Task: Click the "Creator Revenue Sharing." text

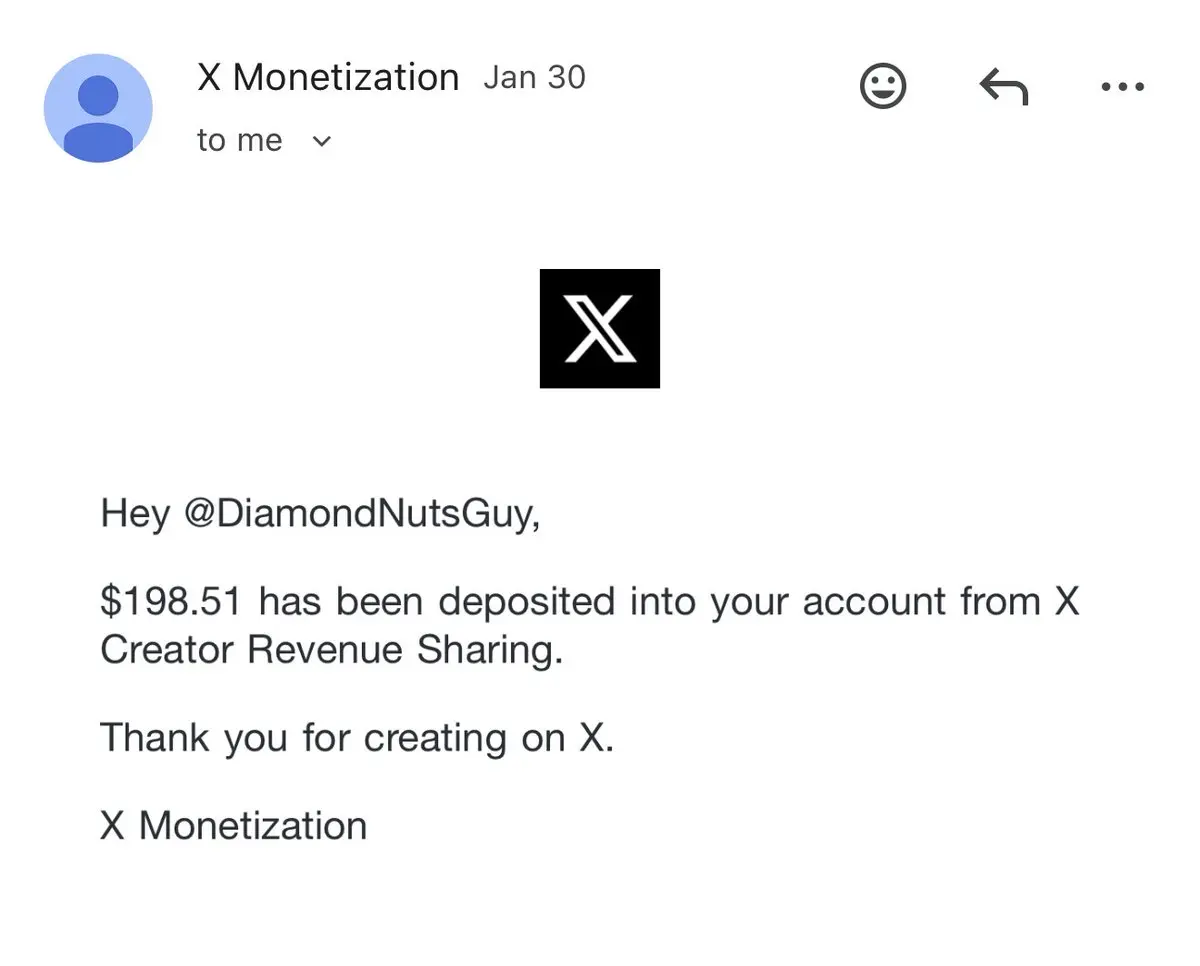Action: 331,650
